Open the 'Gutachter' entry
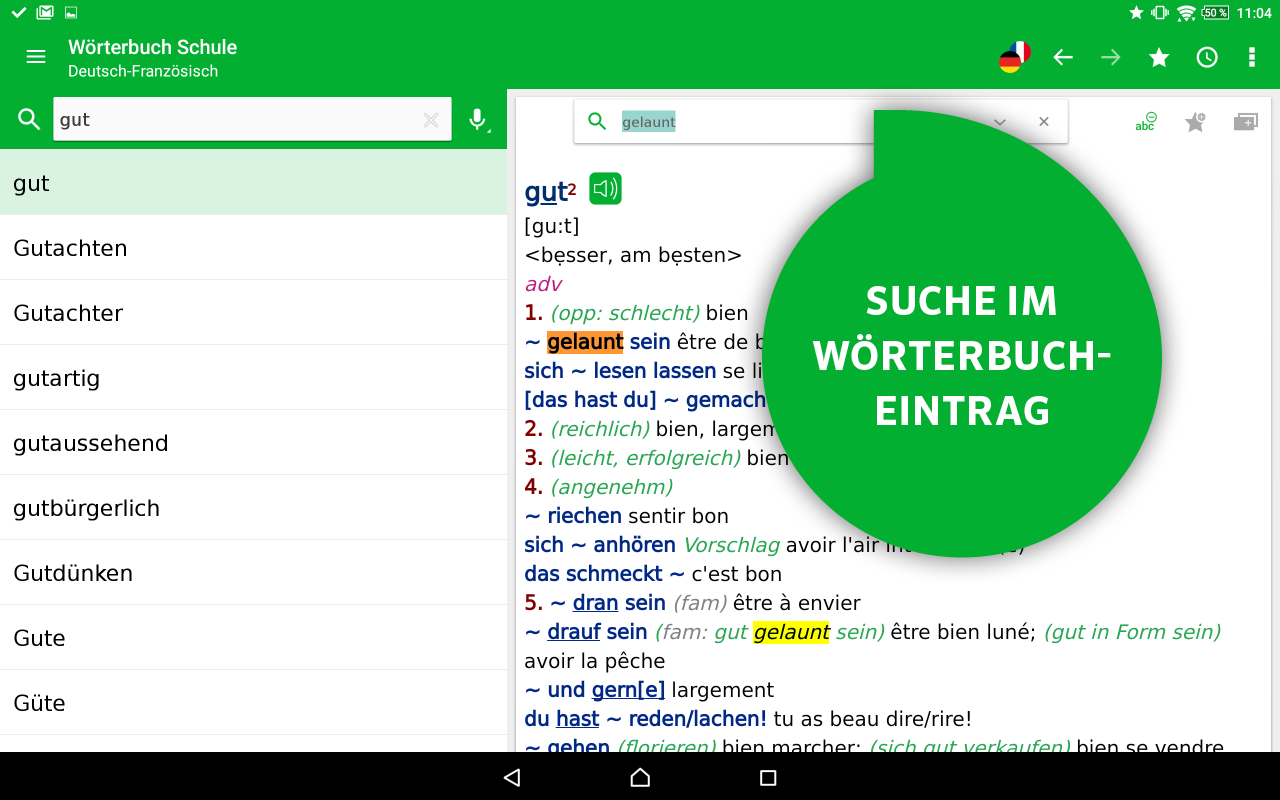This screenshot has height=800, width=1280. (253, 313)
